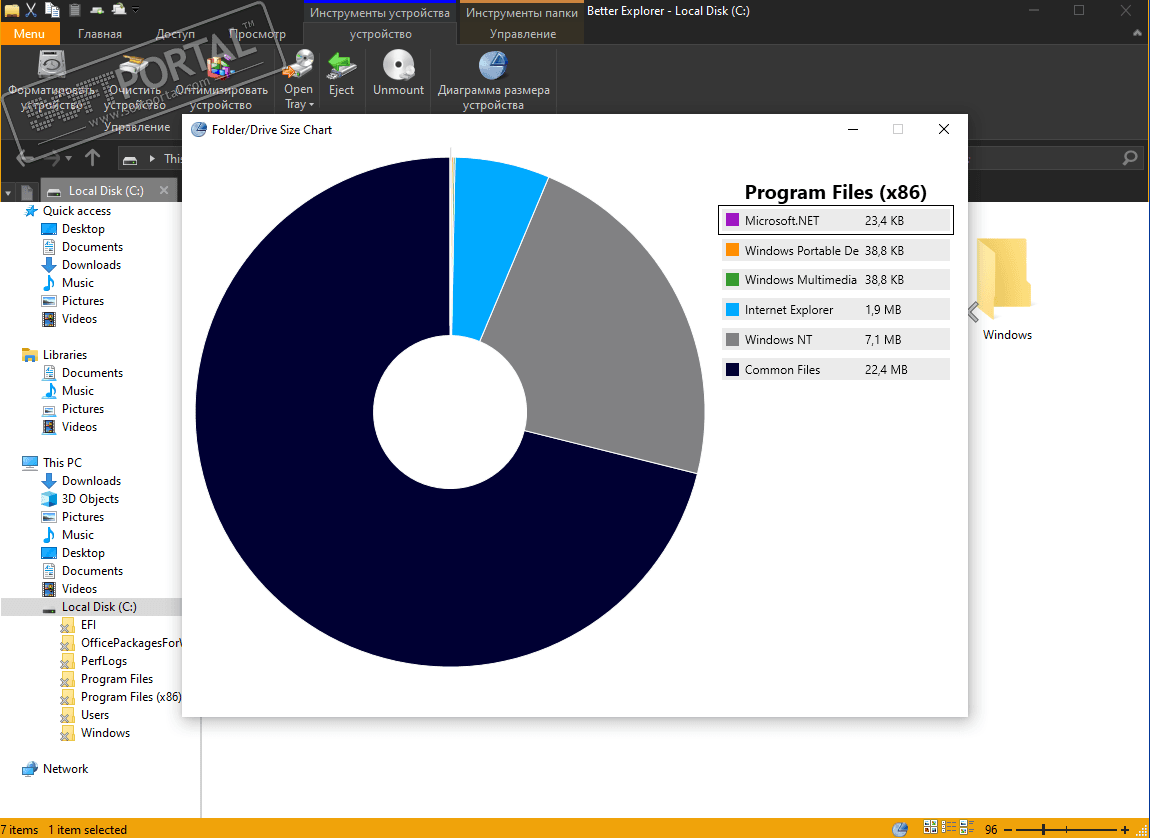Select Libraries in navigation pane
The image size is (1150, 838).
[x=65, y=354]
